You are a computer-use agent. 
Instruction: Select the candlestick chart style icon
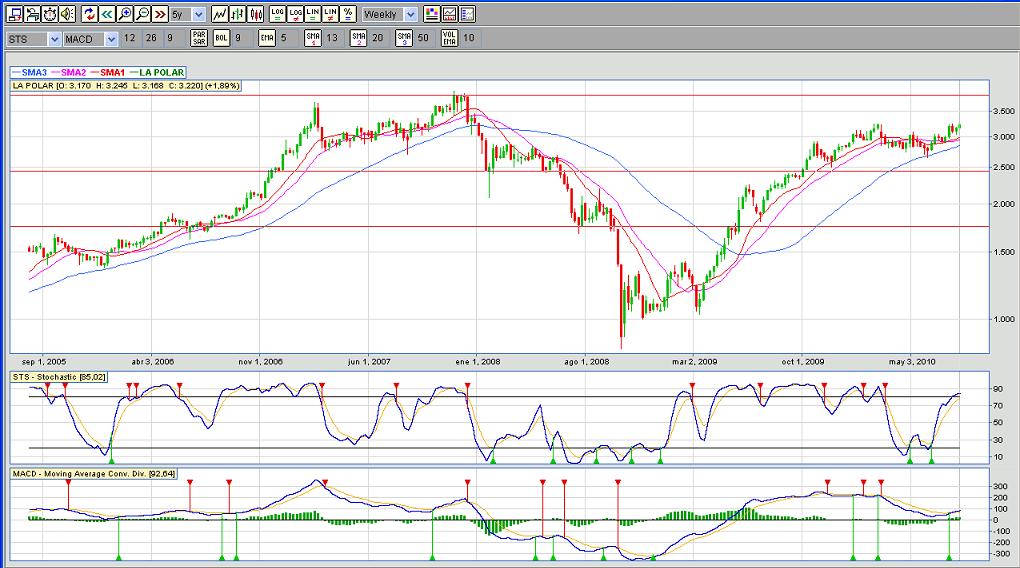click(256, 14)
